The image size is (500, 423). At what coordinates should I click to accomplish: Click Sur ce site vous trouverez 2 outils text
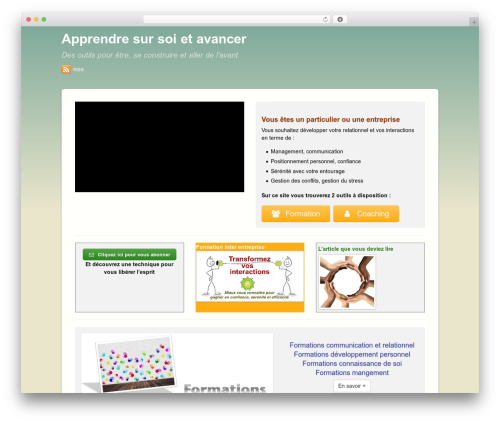[326, 195]
